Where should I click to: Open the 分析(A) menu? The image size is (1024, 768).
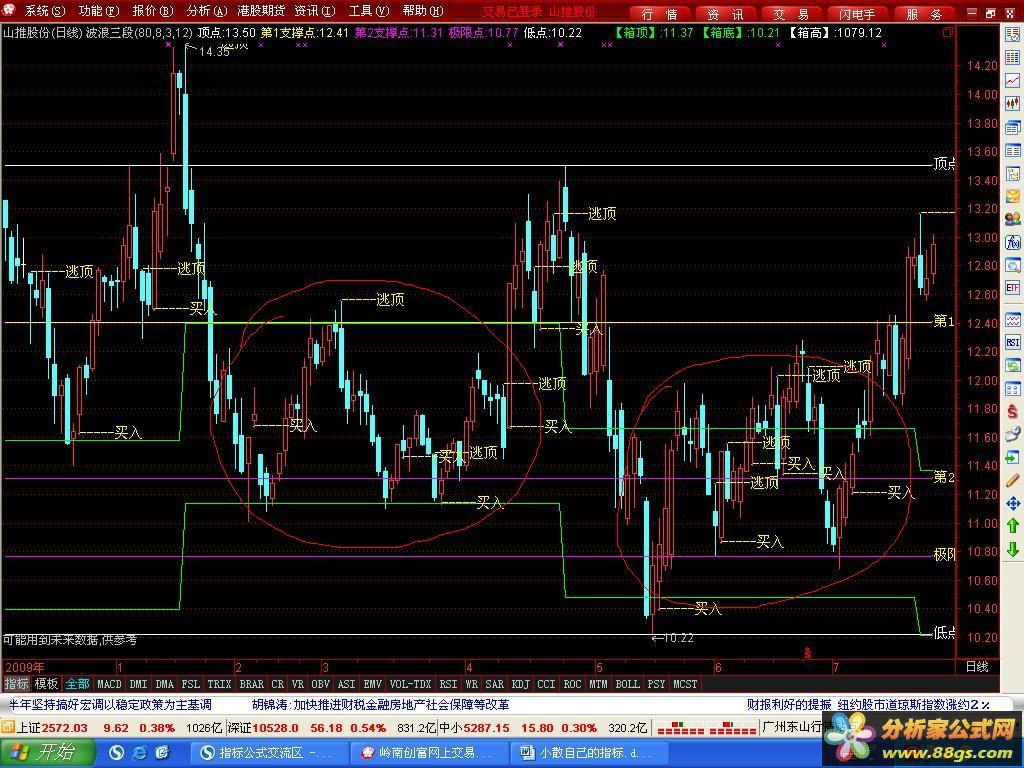coord(206,10)
